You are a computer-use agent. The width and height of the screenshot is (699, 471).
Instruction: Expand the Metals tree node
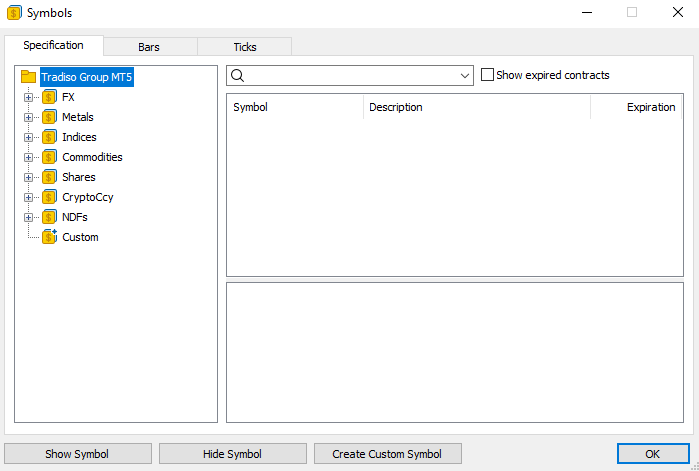tap(29, 117)
